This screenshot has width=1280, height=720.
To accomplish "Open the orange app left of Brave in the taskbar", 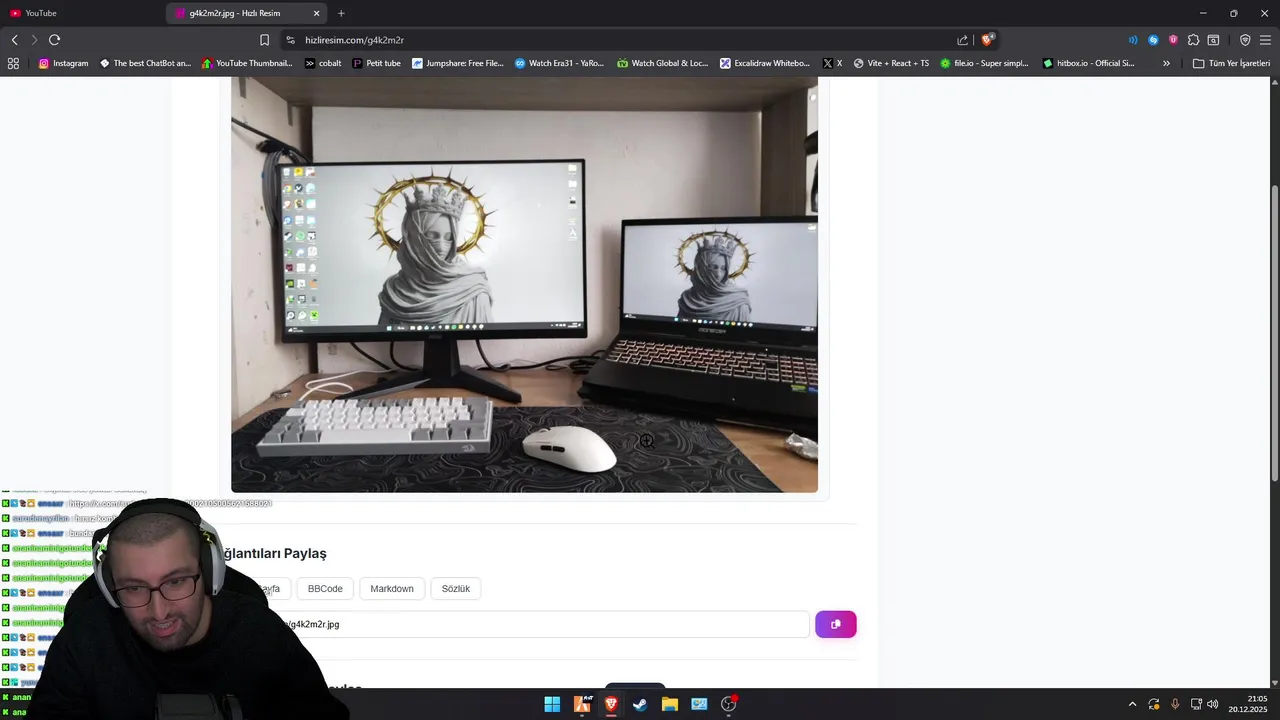I will tap(582, 704).
